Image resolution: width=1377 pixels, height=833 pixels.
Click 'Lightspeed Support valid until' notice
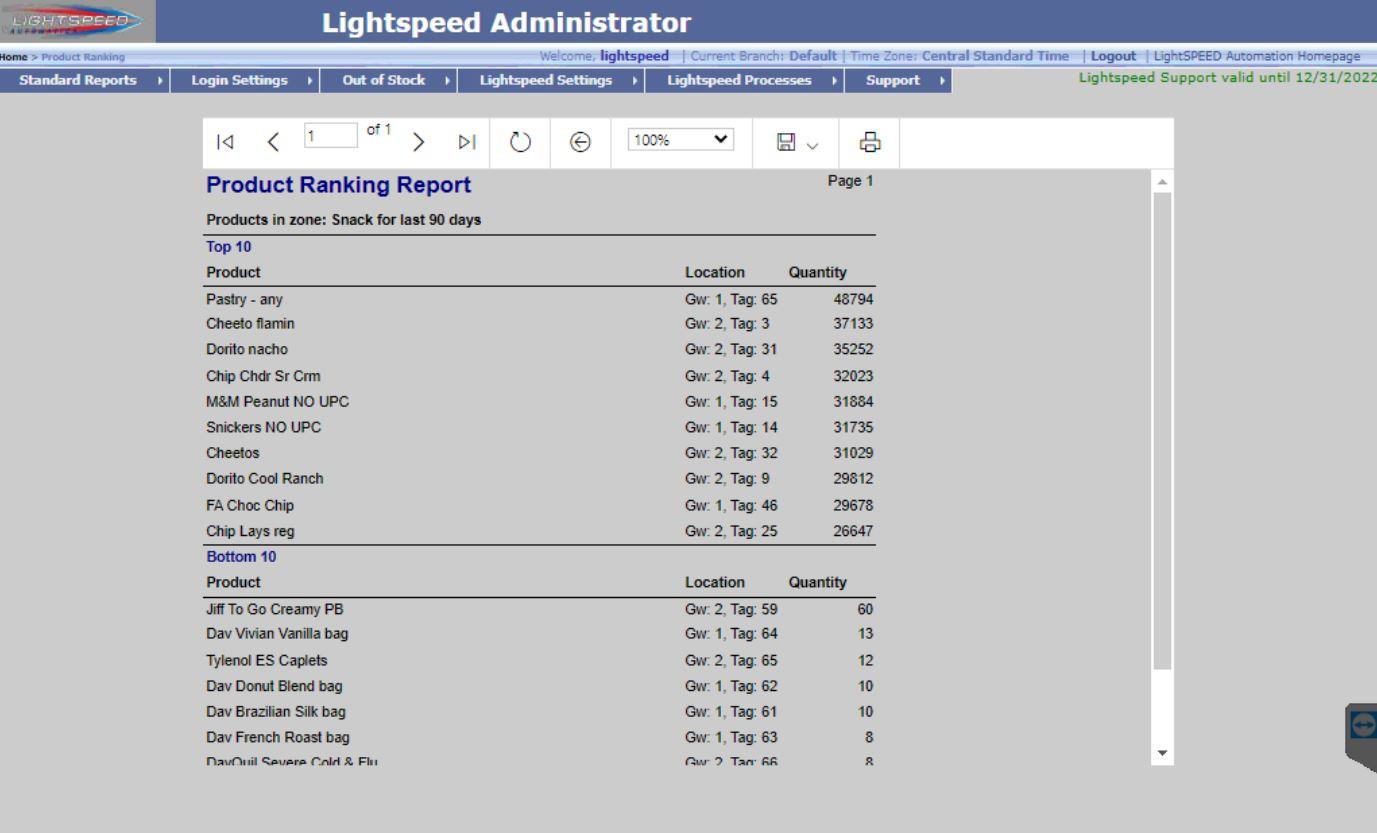1228,79
